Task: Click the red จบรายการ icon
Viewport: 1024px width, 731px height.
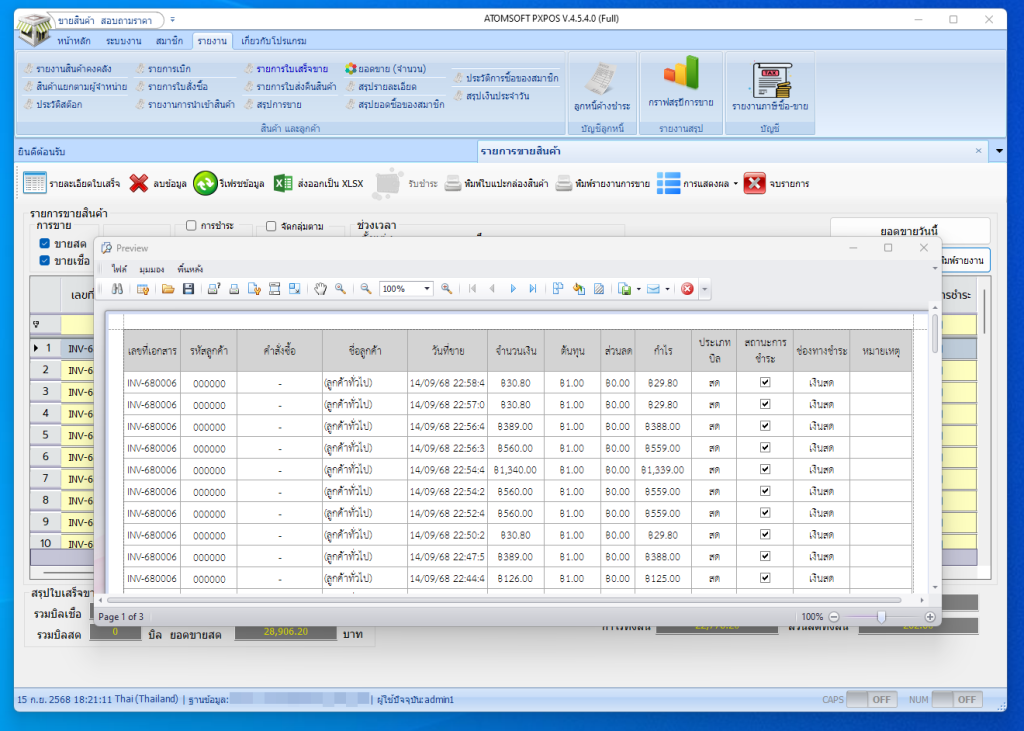Action: [x=754, y=184]
